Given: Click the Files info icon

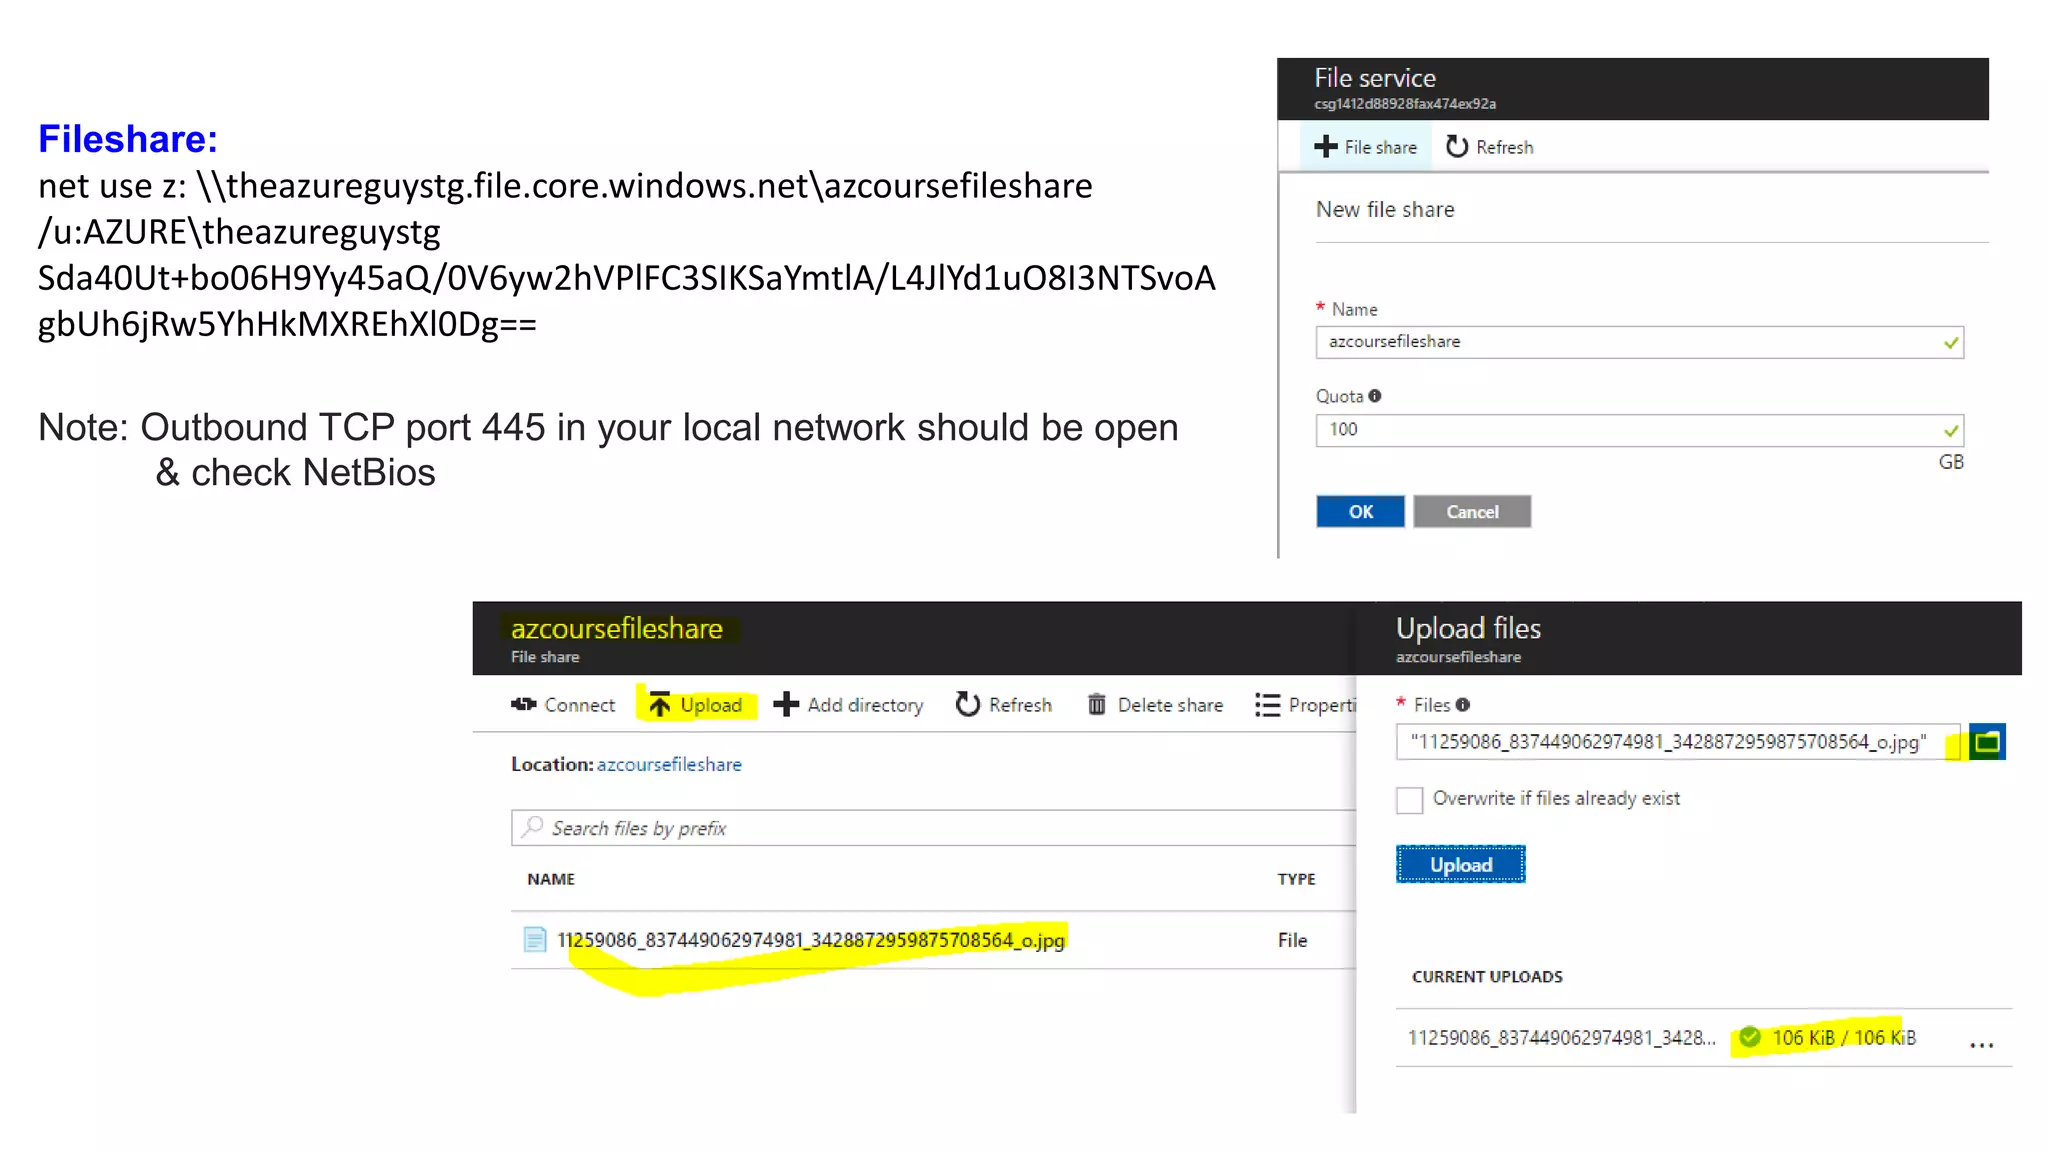Looking at the screenshot, I should pyautogui.click(x=1463, y=705).
